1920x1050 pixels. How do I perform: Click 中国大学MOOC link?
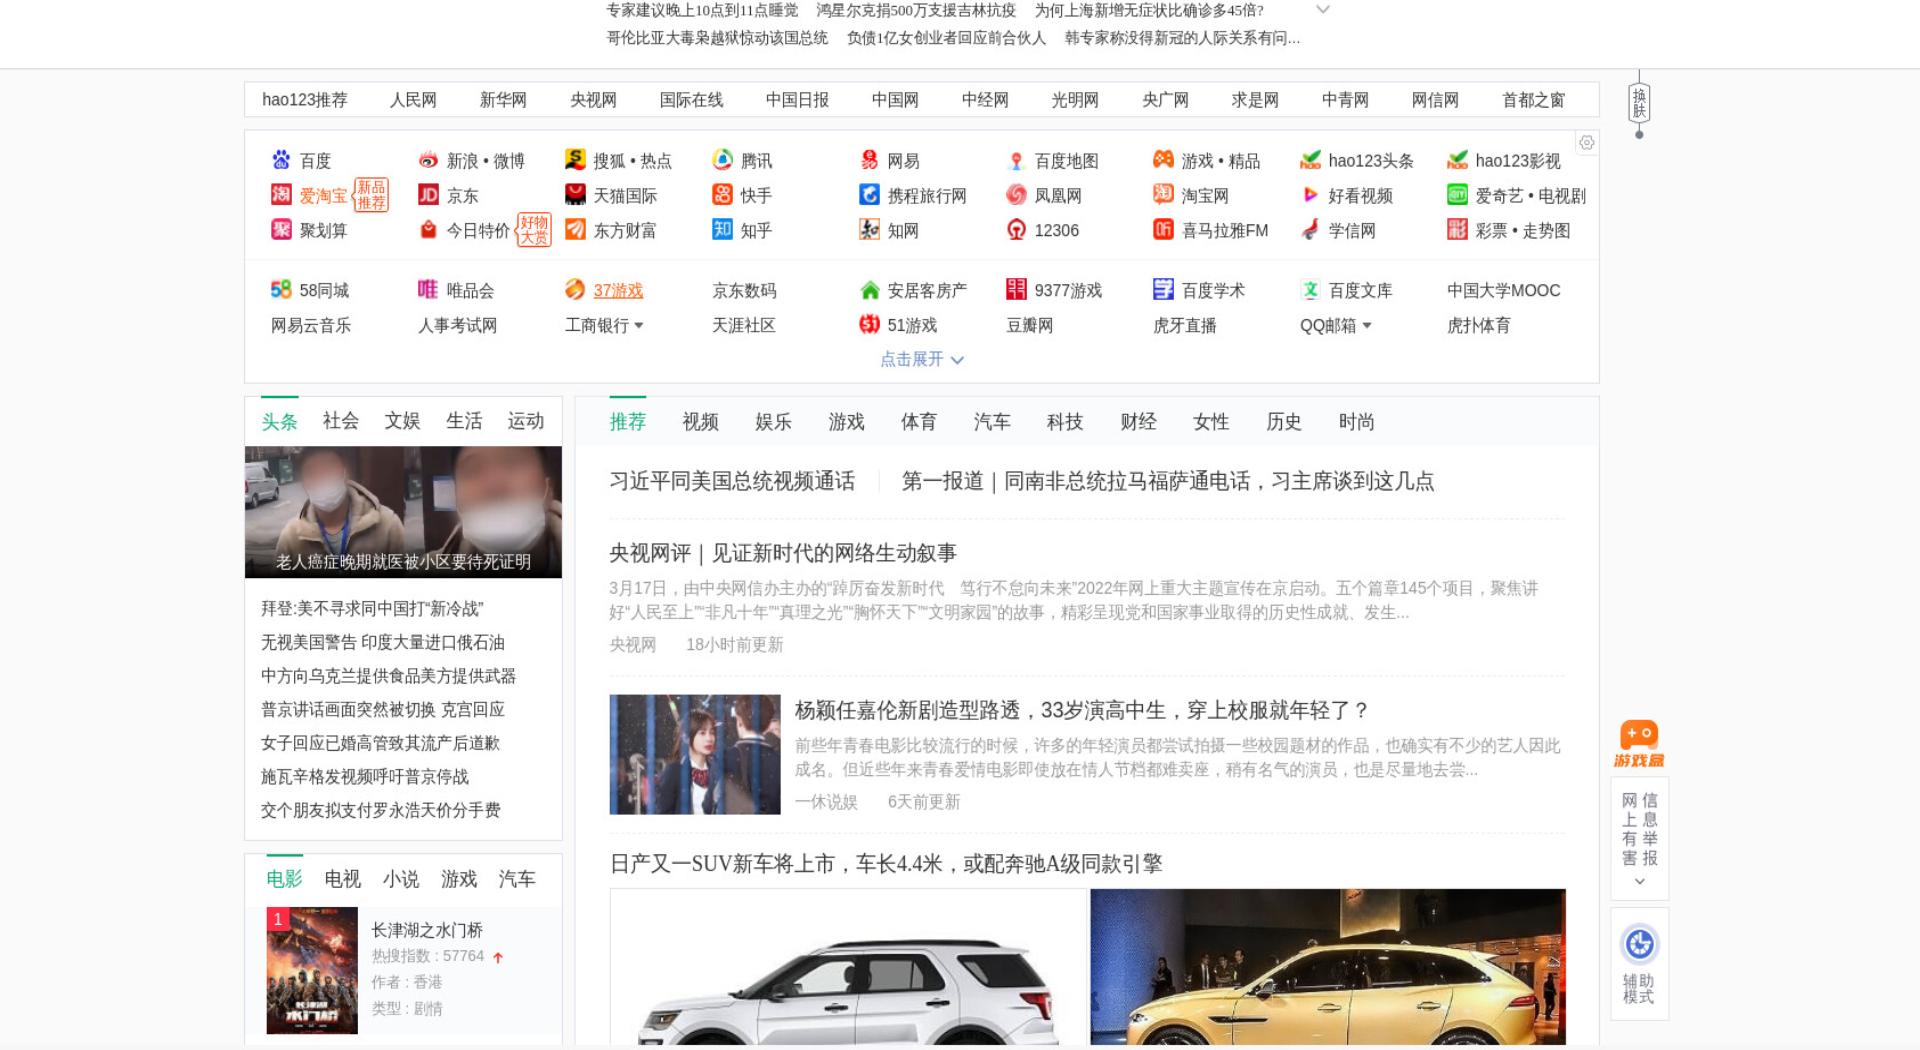coord(1503,290)
